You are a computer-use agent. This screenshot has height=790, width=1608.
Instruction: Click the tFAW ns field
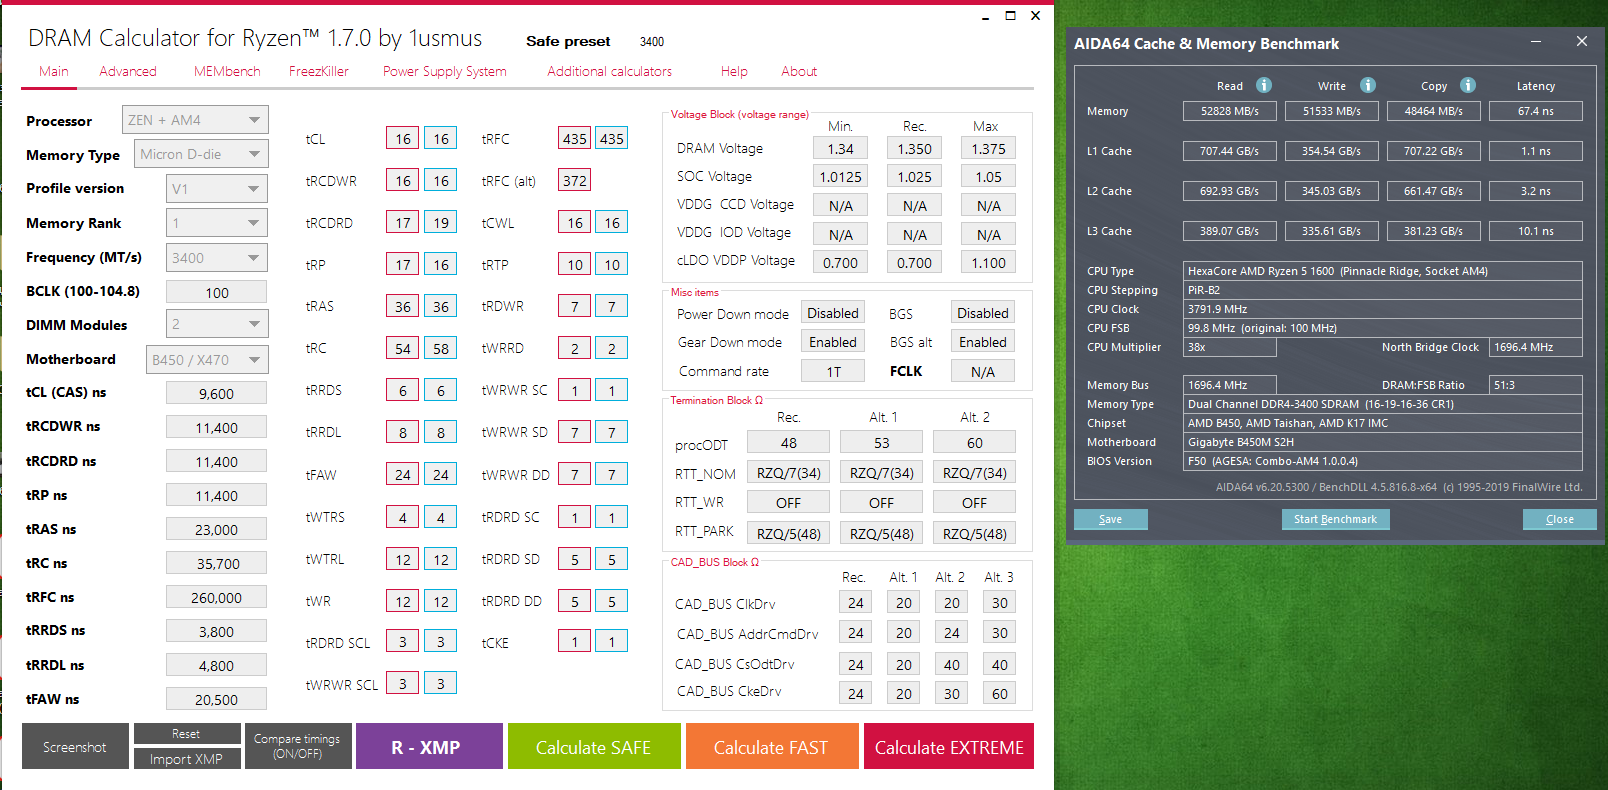217,699
